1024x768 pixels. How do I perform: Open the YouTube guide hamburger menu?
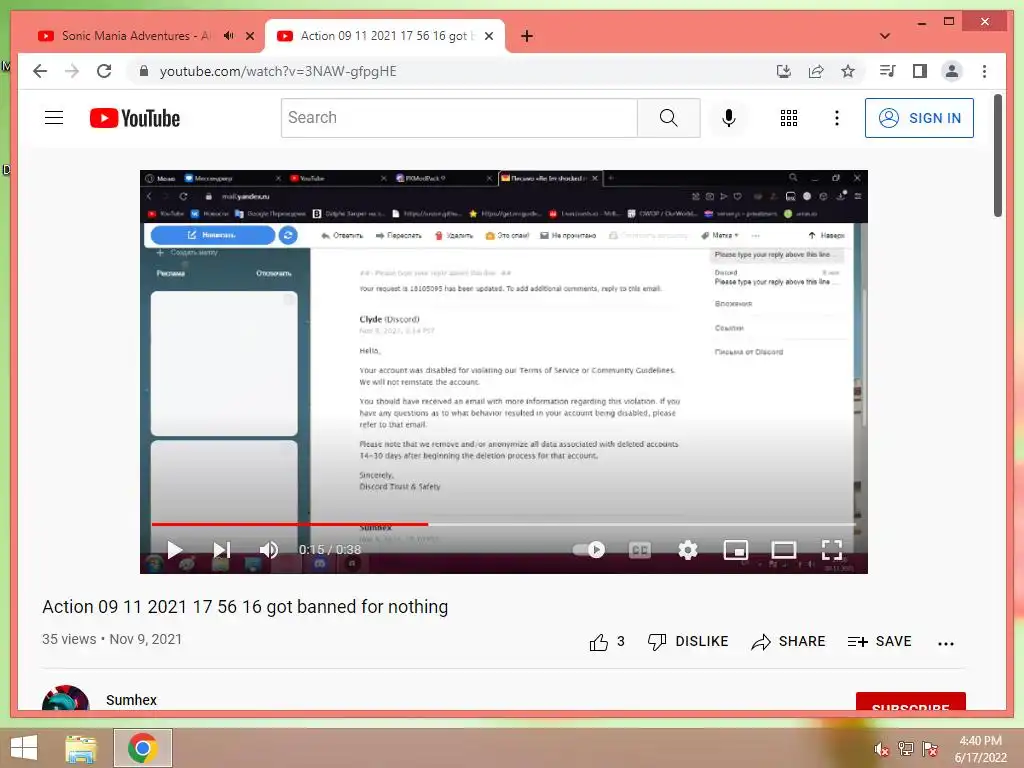click(x=54, y=118)
